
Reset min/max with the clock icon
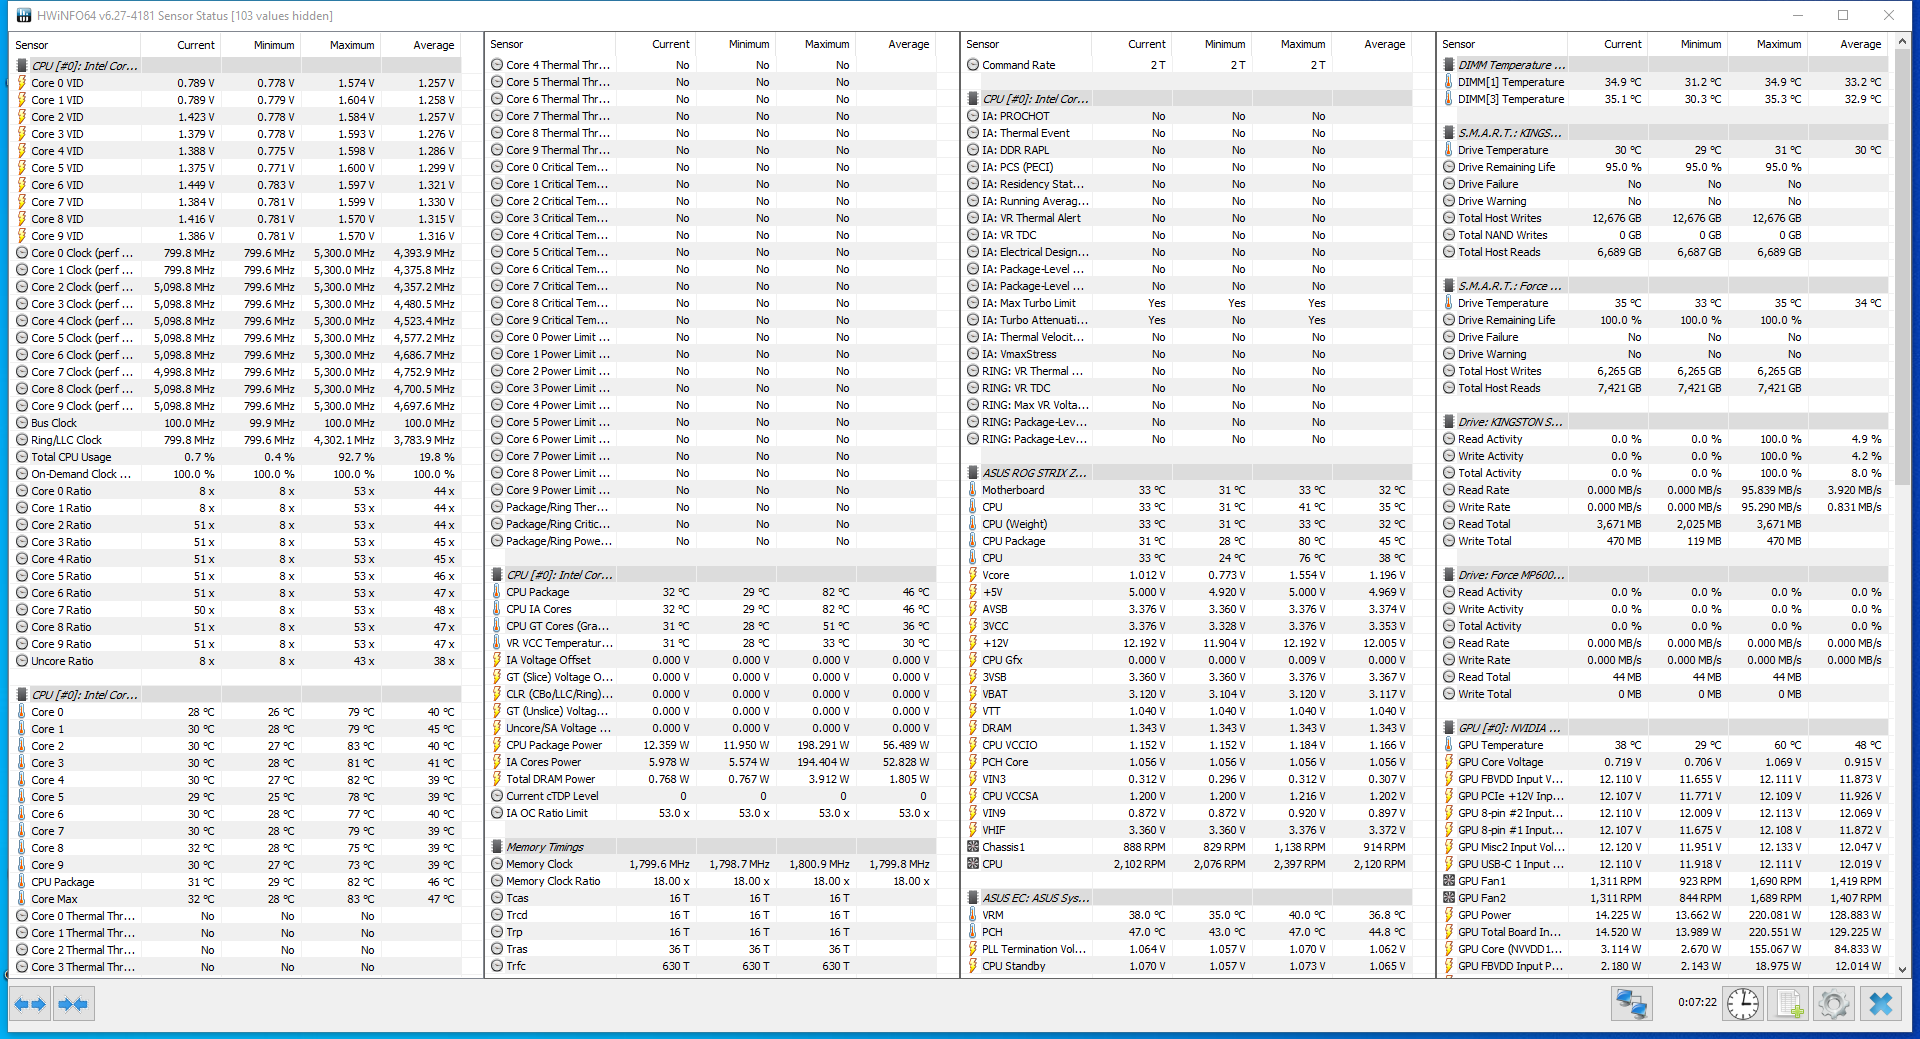tap(1743, 1004)
